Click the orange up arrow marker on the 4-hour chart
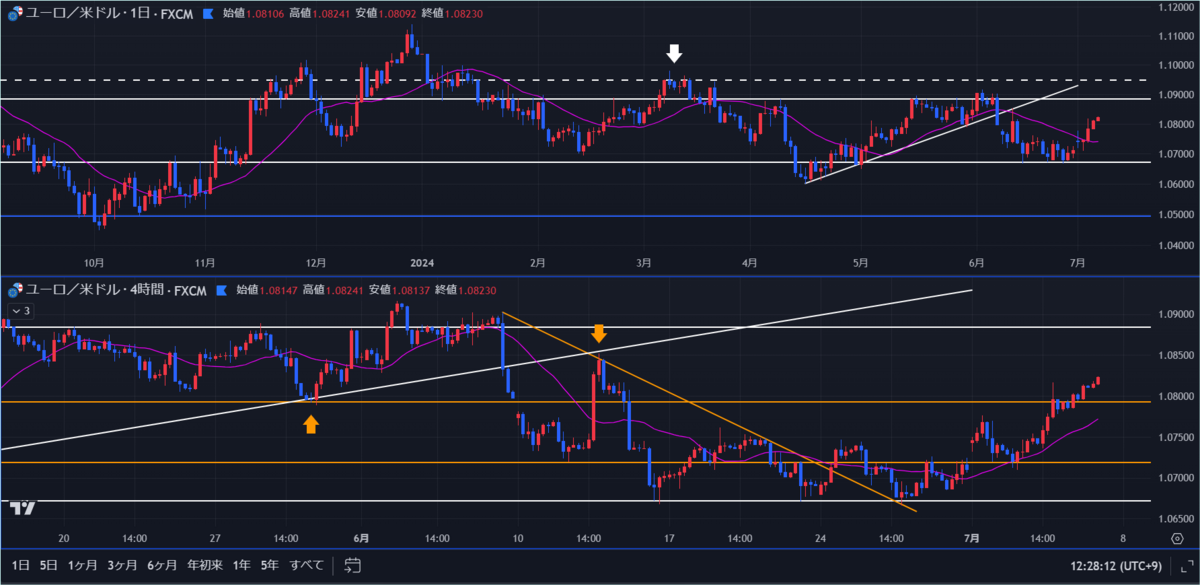The width and height of the screenshot is (1200, 585). tap(313, 424)
